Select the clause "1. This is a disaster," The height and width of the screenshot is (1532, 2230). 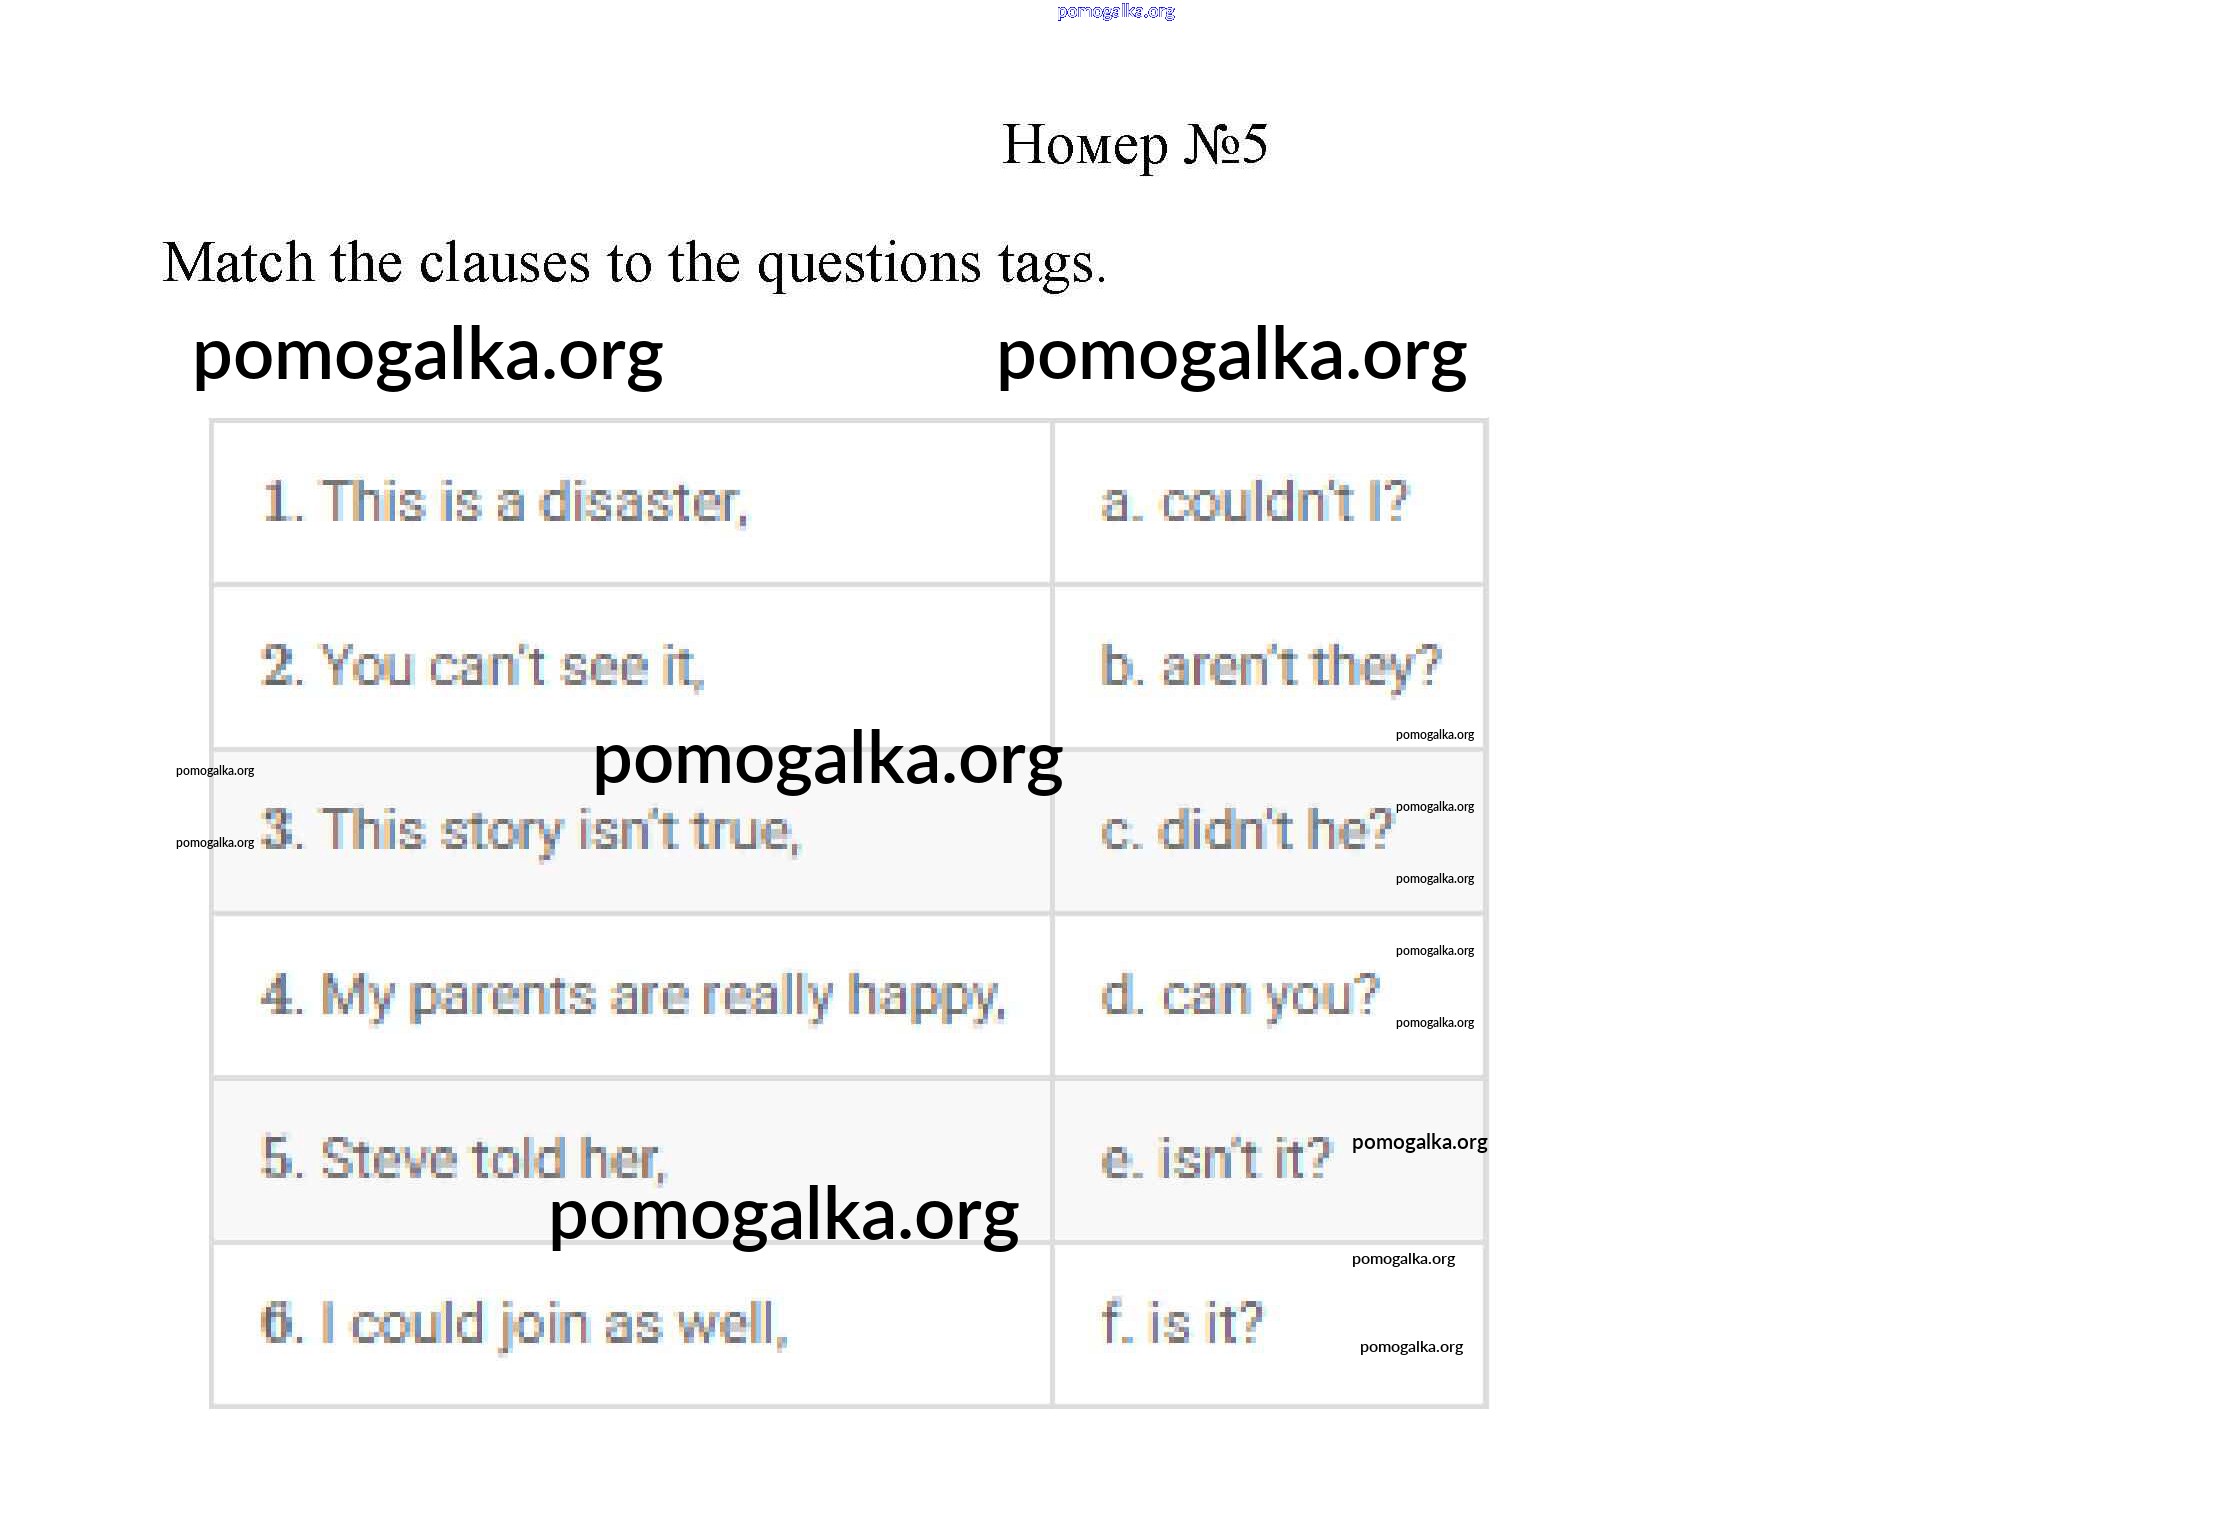[504, 502]
